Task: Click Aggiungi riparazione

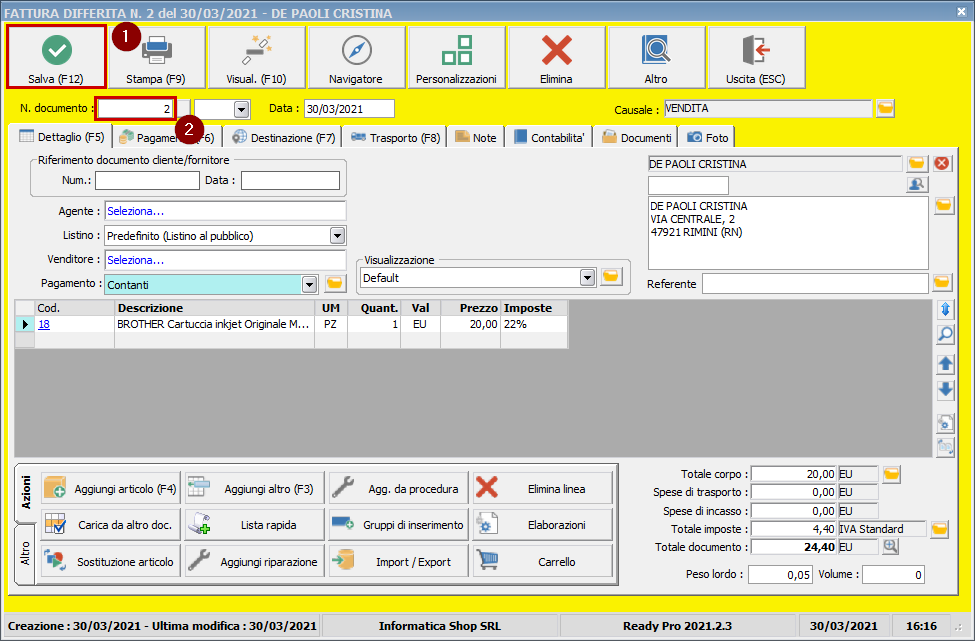Action: click(255, 561)
